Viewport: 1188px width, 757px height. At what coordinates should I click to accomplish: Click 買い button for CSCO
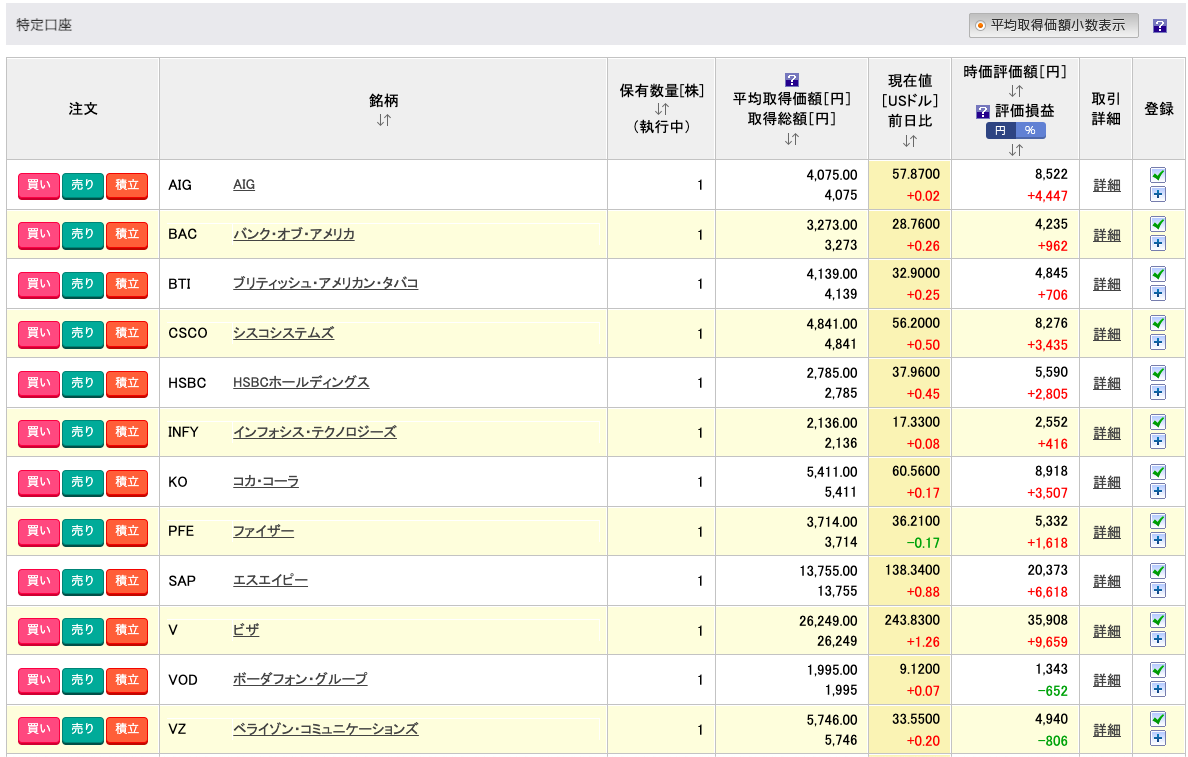(39, 334)
